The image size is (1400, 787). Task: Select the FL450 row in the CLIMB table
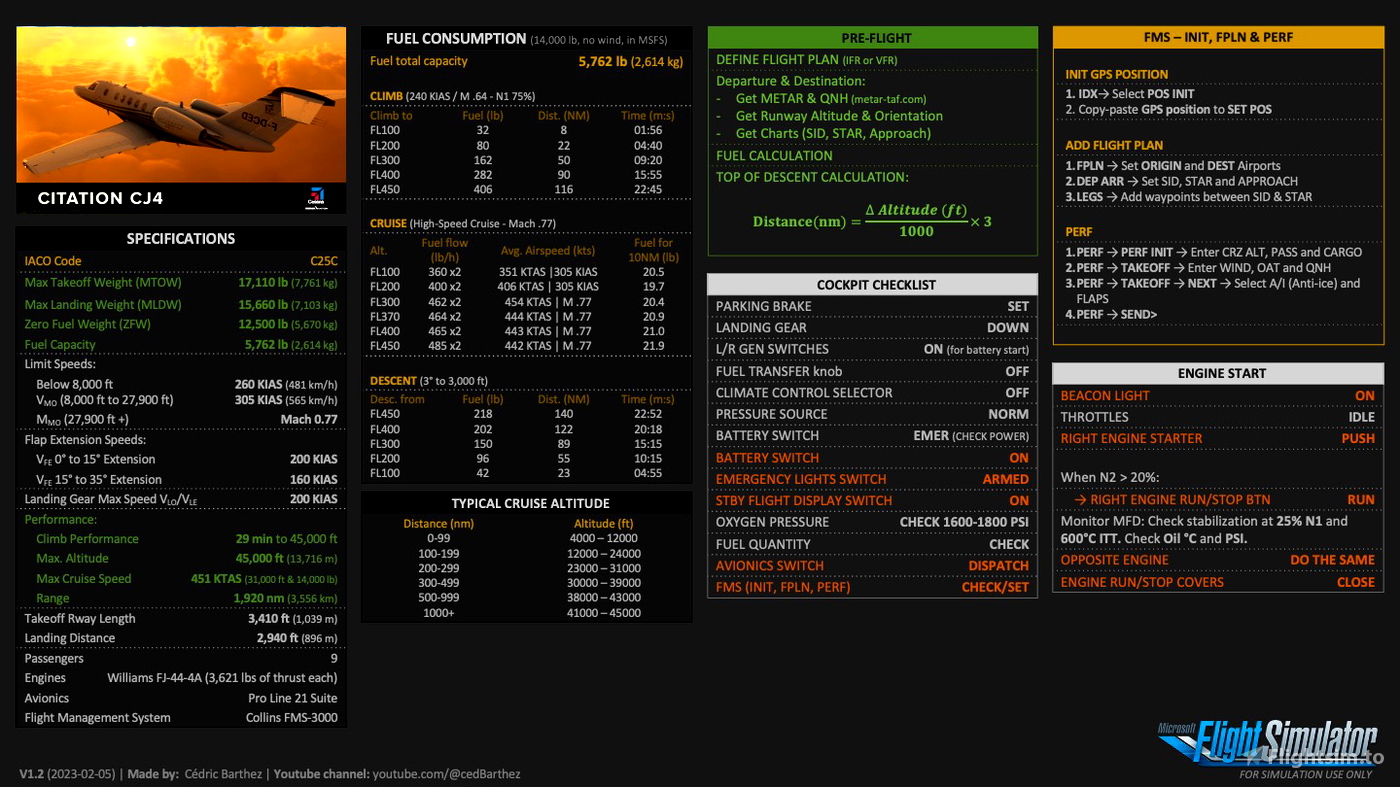pyautogui.click(x=526, y=189)
